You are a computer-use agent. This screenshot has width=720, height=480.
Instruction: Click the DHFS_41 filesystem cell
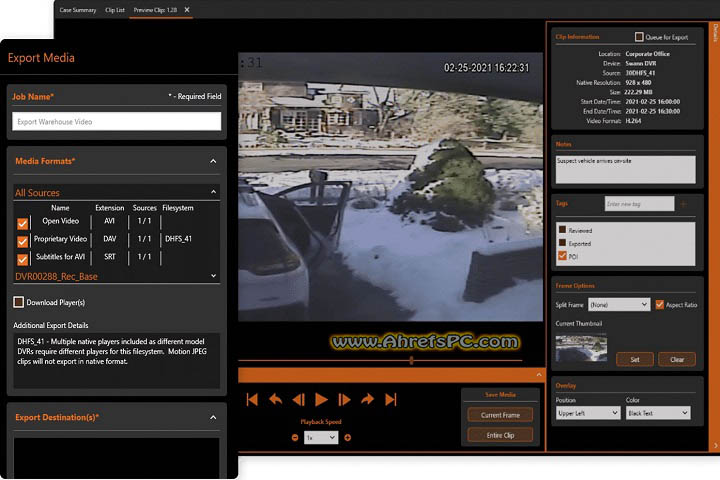click(179, 239)
